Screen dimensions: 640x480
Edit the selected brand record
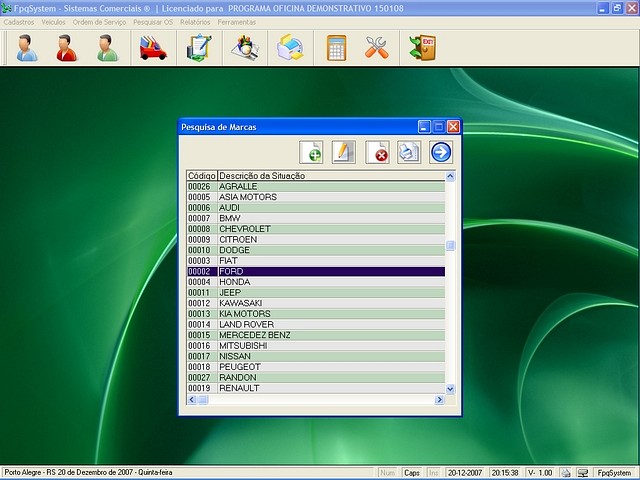coord(344,152)
